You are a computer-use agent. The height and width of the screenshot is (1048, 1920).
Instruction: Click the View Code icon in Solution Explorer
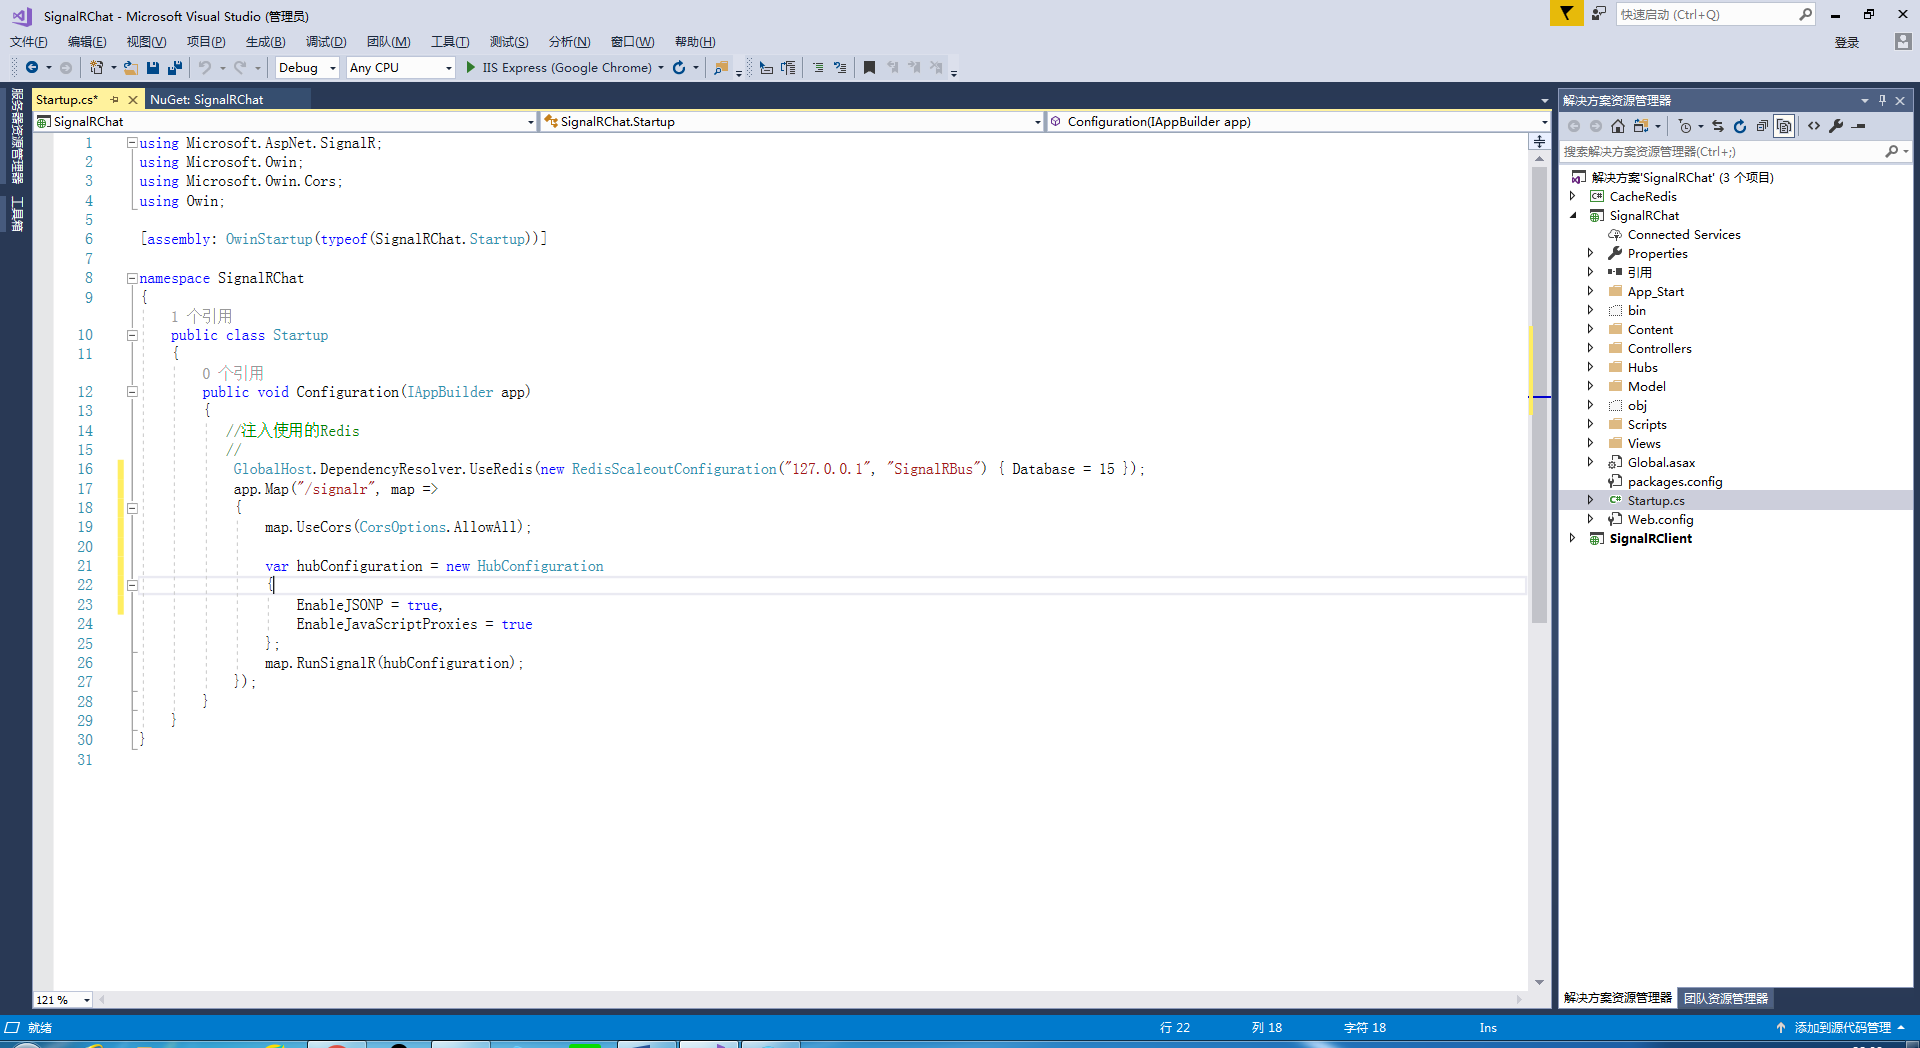[x=1814, y=126]
